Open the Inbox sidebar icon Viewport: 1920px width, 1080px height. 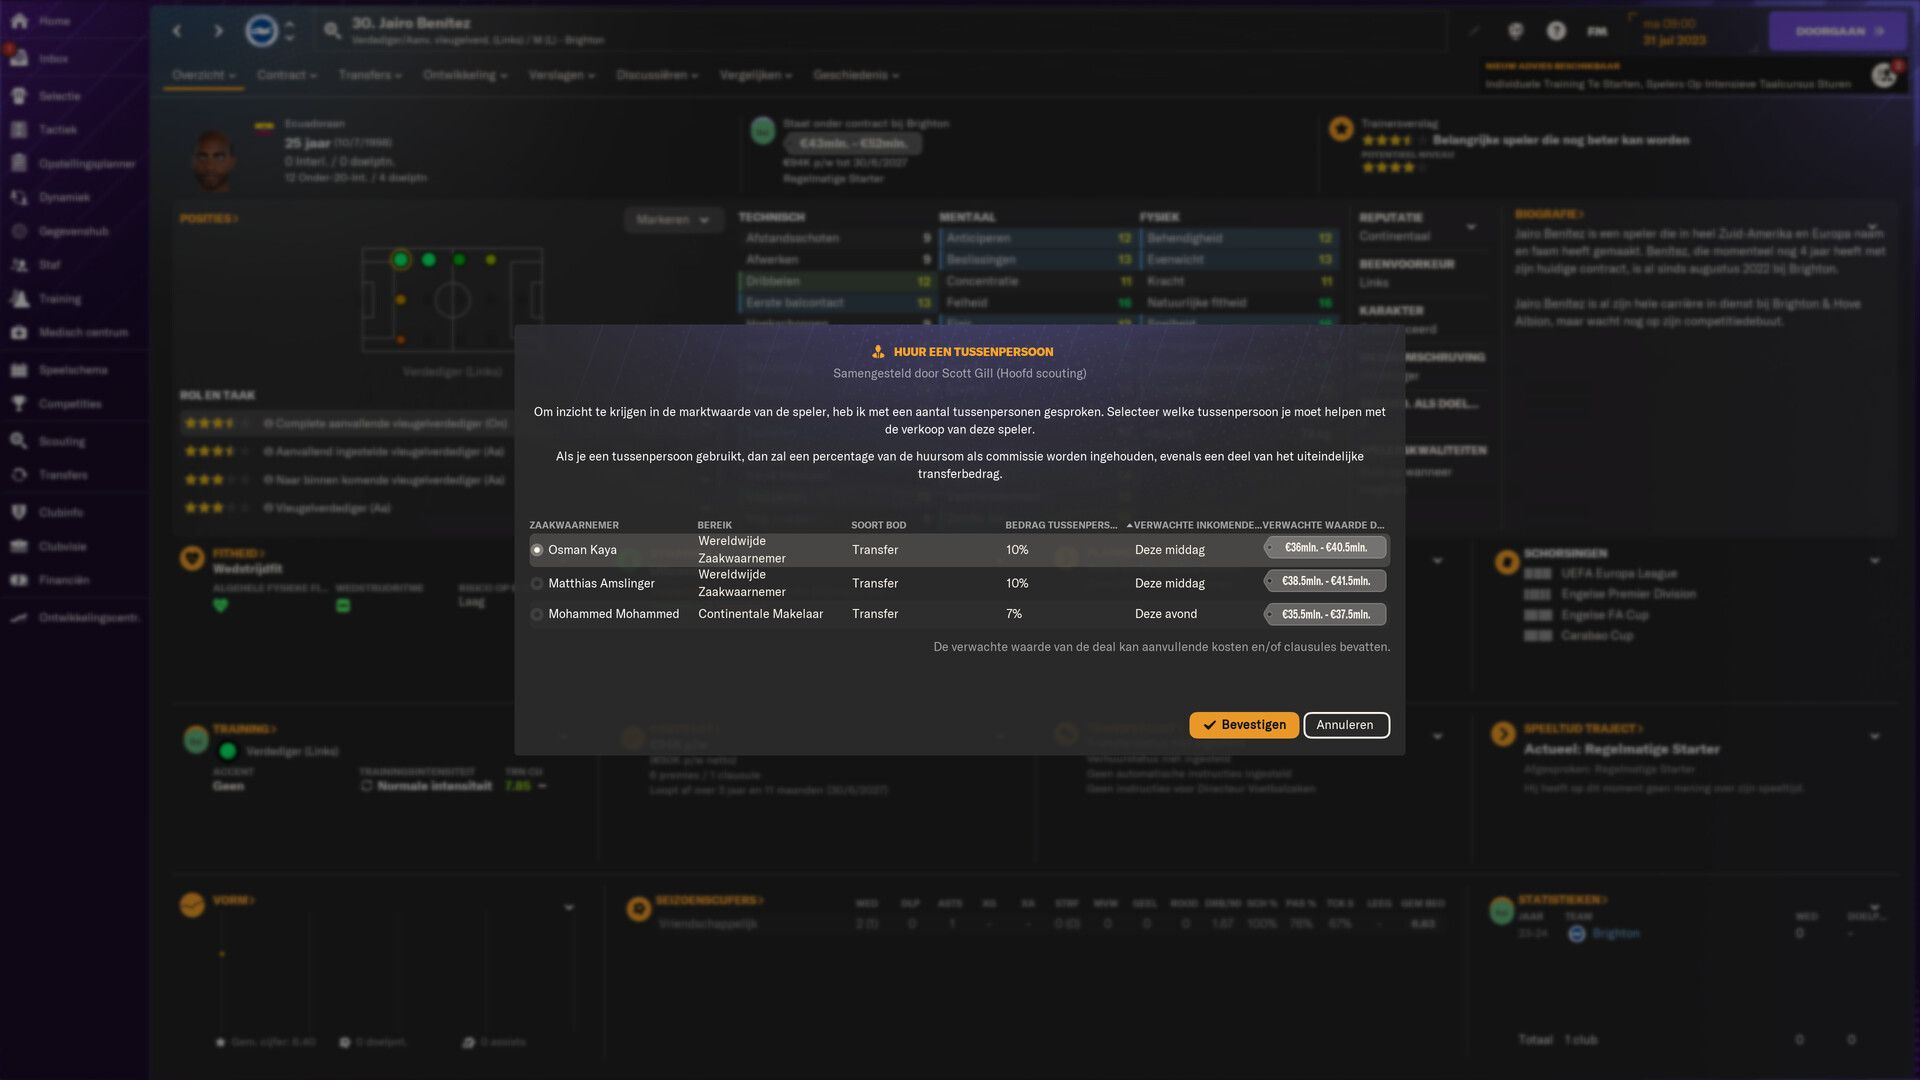click(19, 57)
